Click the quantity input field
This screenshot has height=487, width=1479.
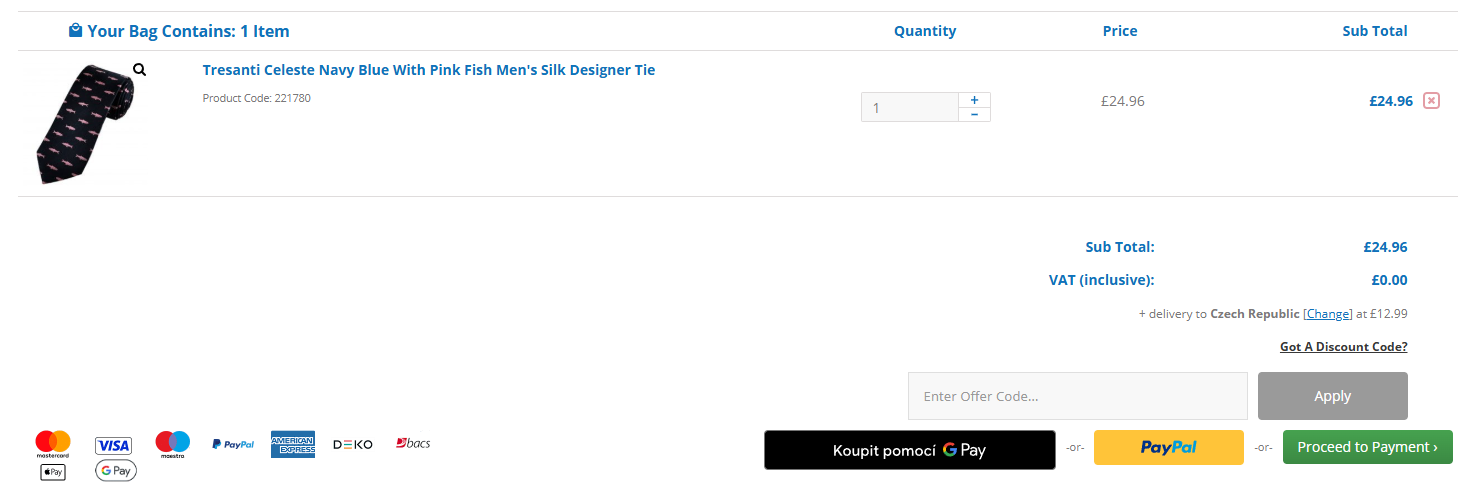[909, 107]
